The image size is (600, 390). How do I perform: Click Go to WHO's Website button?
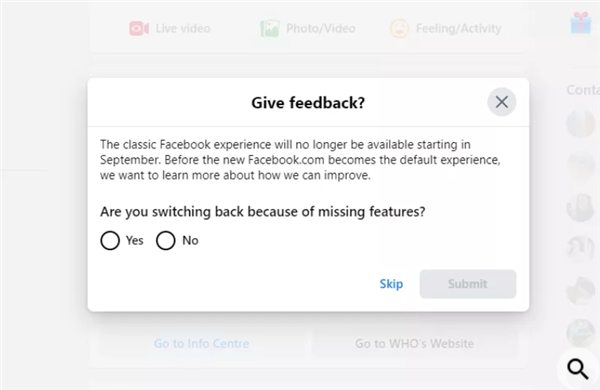414,344
